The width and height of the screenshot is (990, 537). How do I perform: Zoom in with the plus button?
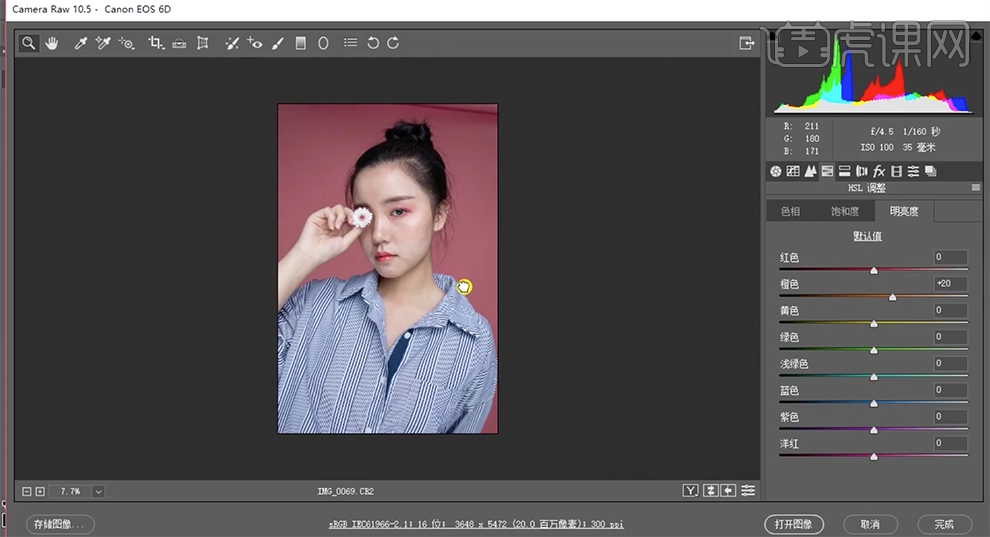(40, 491)
